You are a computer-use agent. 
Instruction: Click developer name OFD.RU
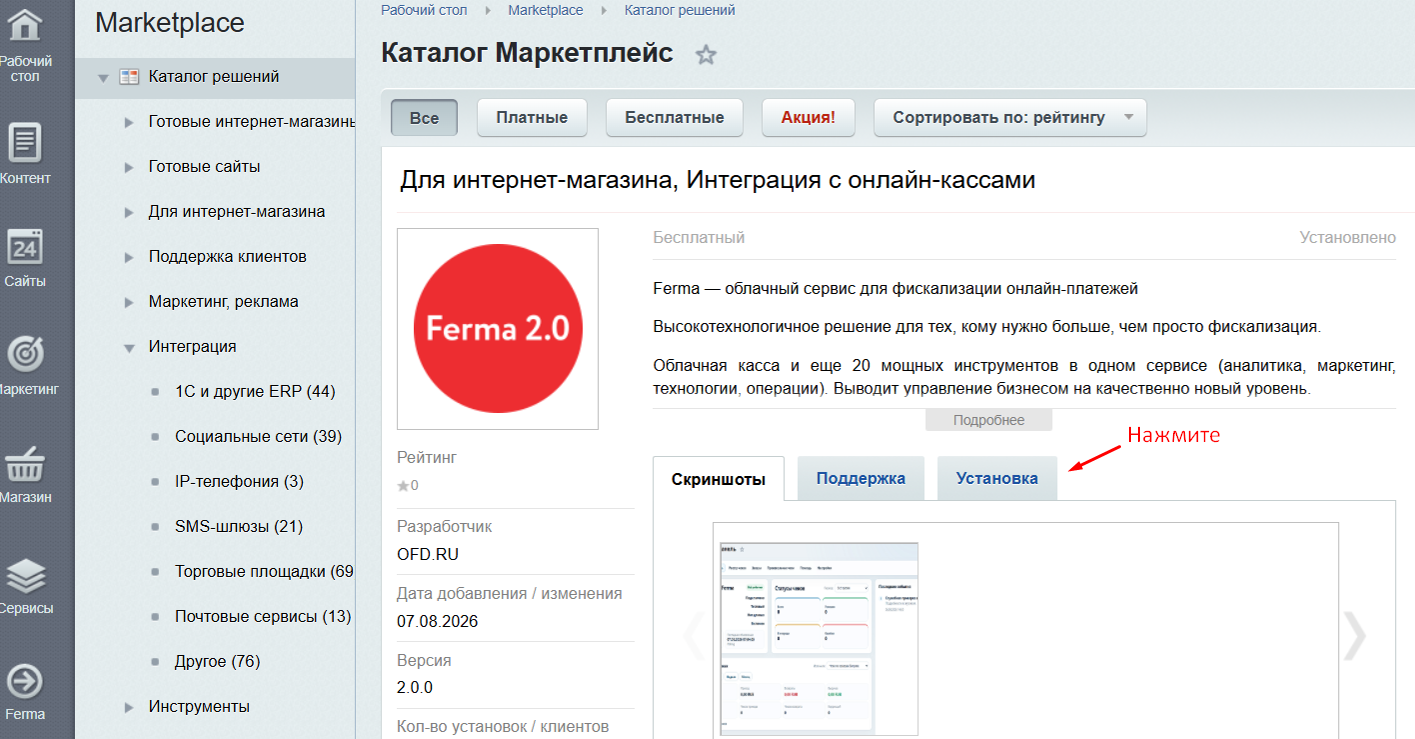point(428,554)
